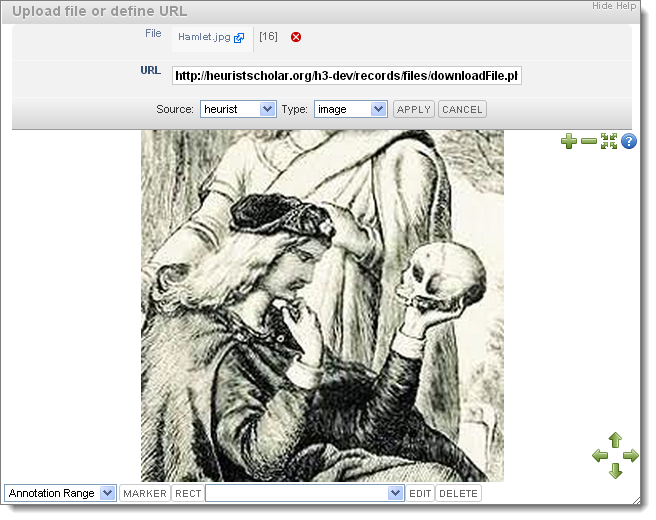Click the RECT button
The image size is (656, 520).
[x=188, y=494]
